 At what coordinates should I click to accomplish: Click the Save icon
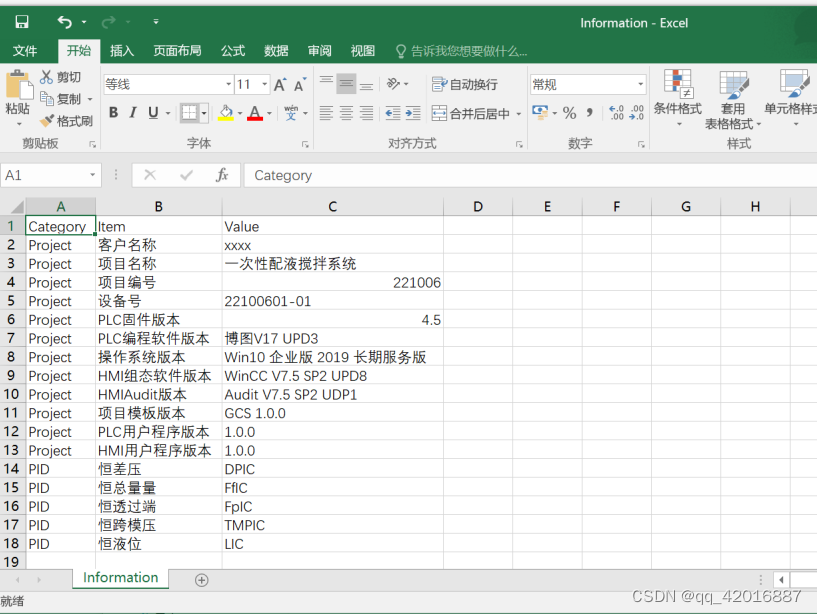click(20, 21)
